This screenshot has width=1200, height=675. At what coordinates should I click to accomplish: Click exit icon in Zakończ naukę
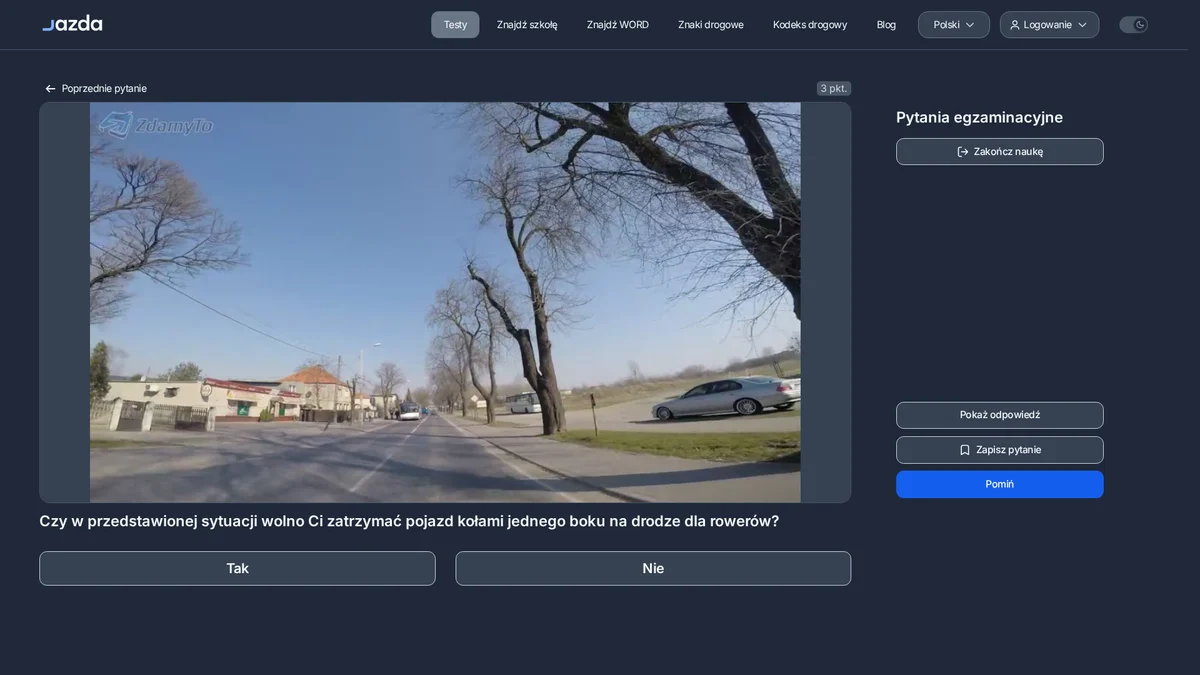(x=963, y=152)
